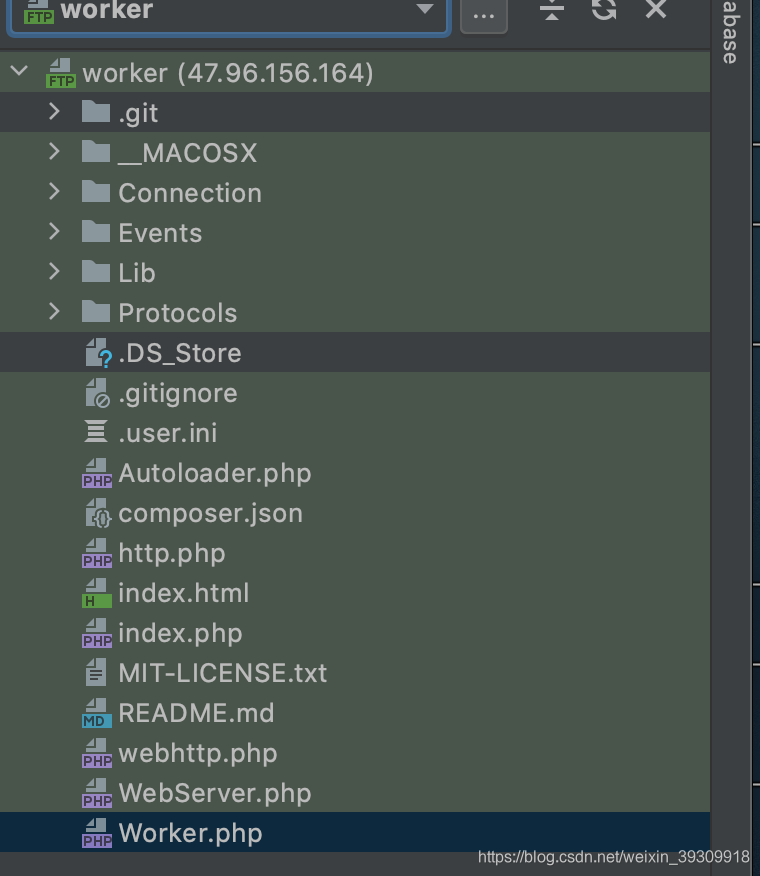This screenshot has height=876, width=760.
Task: Click the unknown file icon on .DS_Store
Action: 97,352
